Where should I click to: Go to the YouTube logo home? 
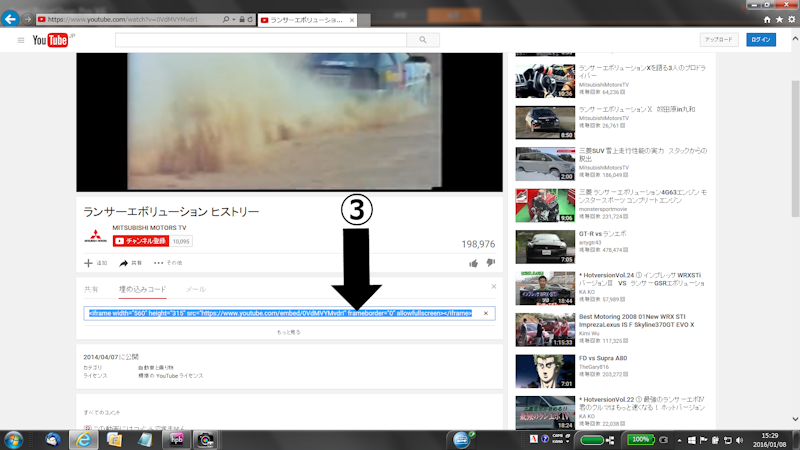(x=51, y=40)
